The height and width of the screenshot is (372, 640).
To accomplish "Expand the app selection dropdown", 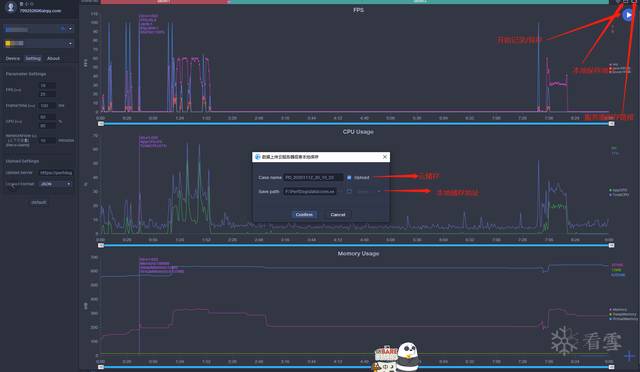I will tap(70, 43).
